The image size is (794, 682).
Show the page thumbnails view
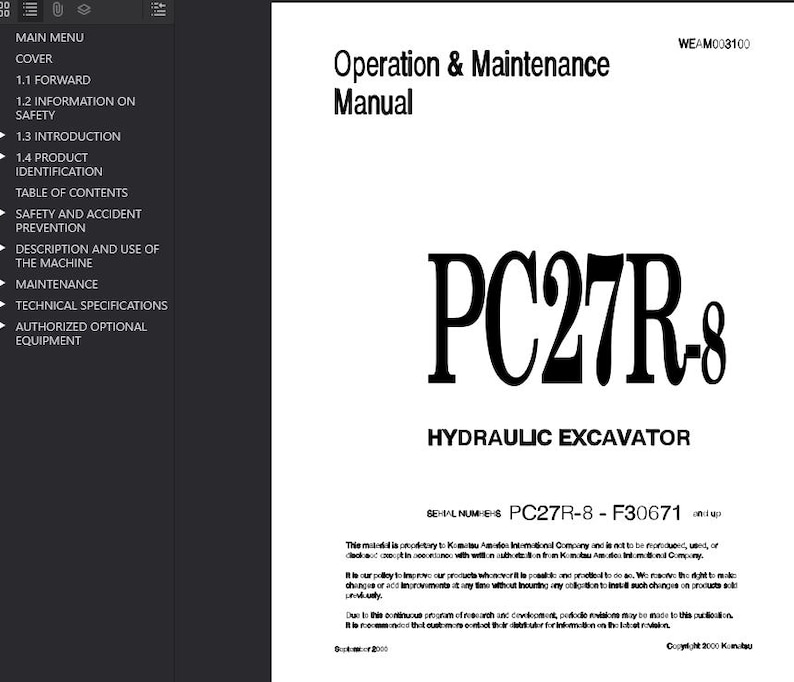(x=4, y=10)
